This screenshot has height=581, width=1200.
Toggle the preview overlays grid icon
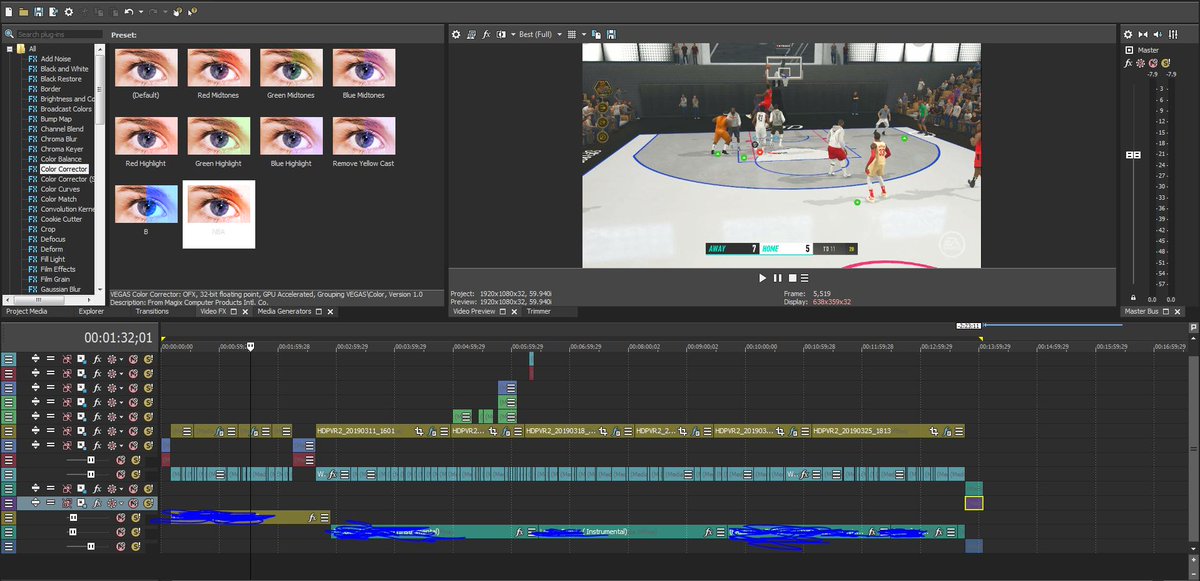[x=572, y=35]
